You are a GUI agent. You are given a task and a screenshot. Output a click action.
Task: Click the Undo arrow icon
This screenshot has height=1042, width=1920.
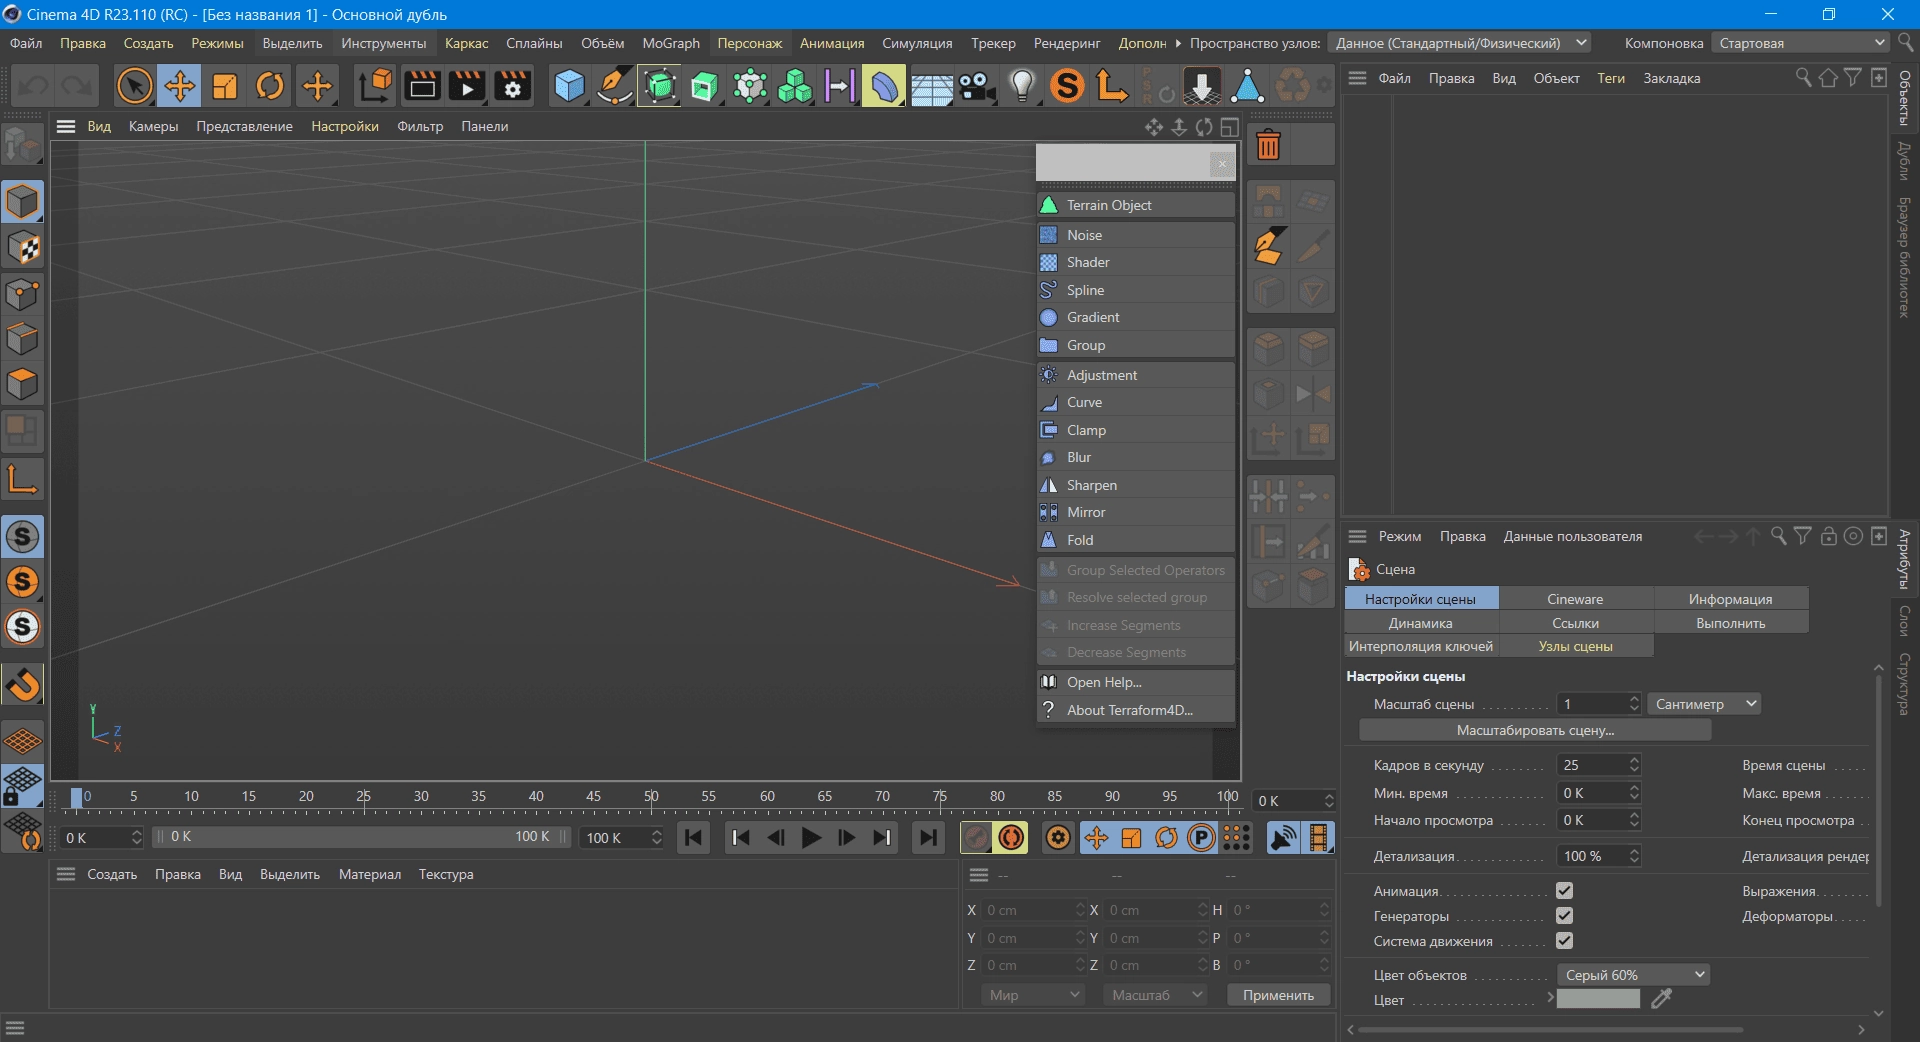pos(34,86)
